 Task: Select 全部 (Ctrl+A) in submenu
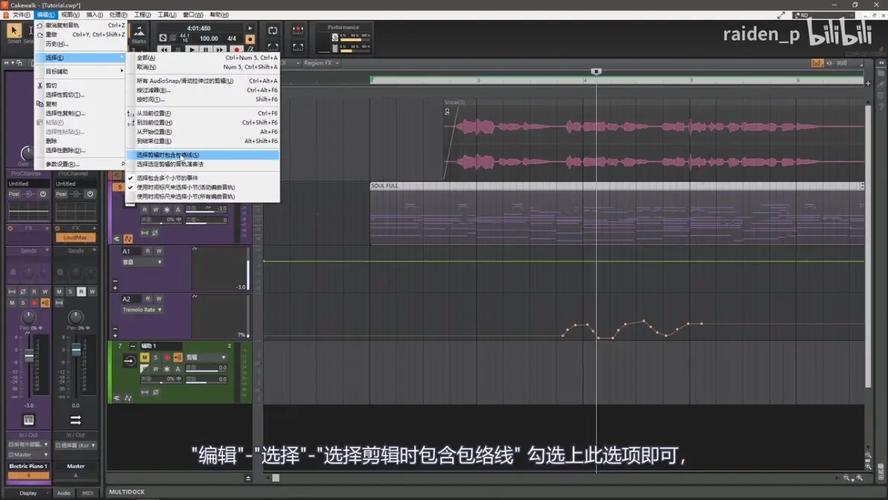(x=203, y=58)
